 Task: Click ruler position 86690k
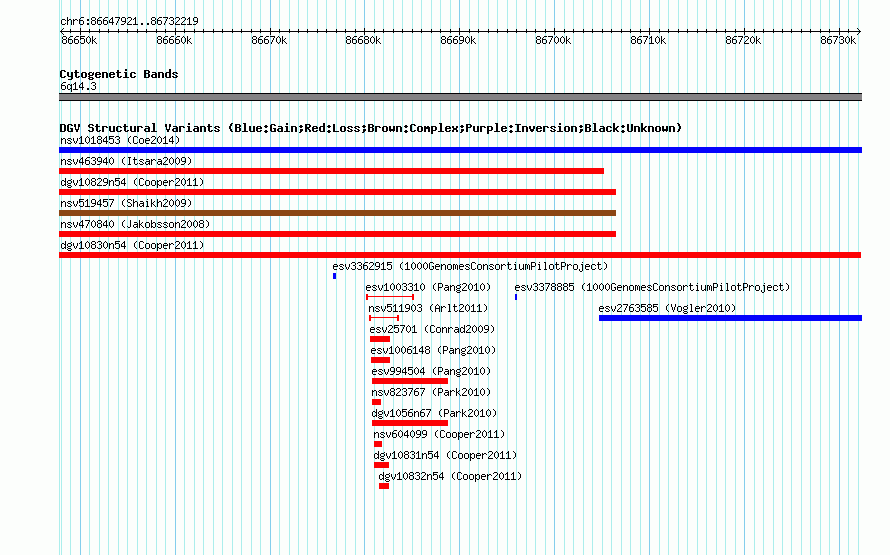click(x=459, y=40)
